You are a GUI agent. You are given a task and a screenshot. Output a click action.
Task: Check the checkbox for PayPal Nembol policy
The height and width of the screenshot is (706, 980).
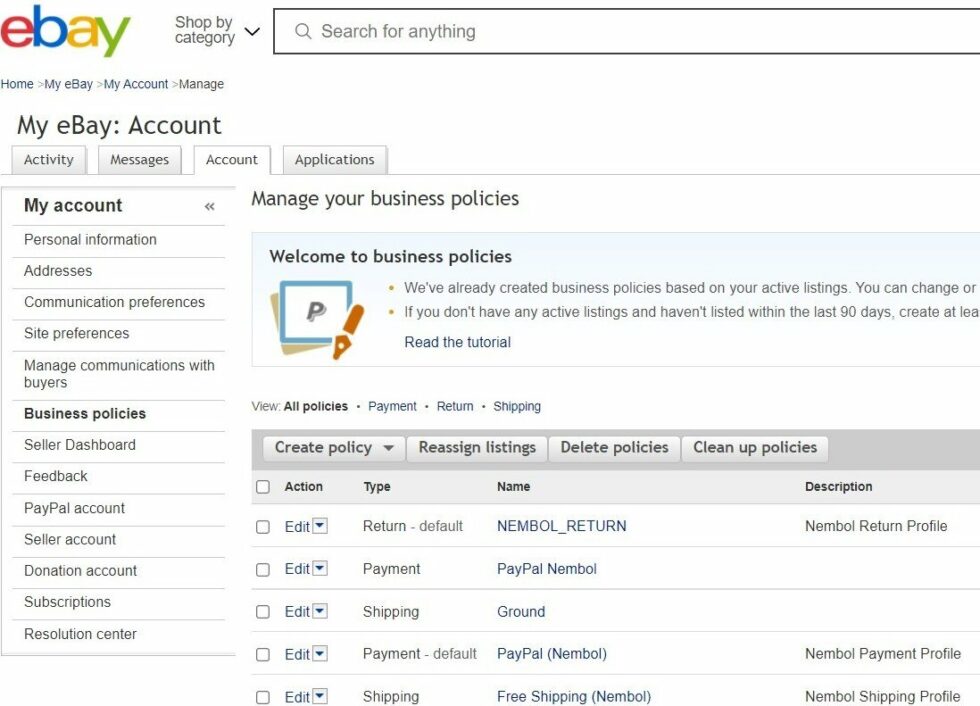[263, 569]
